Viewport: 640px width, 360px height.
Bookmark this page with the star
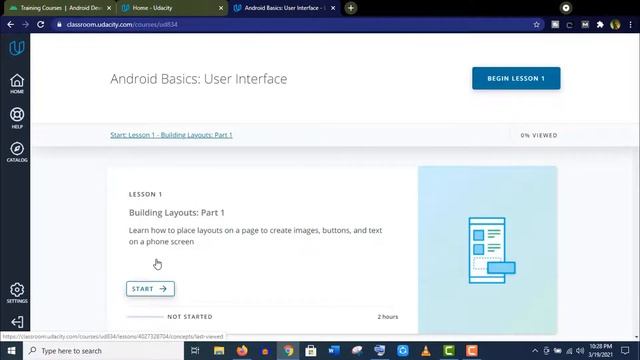(536, 24)
